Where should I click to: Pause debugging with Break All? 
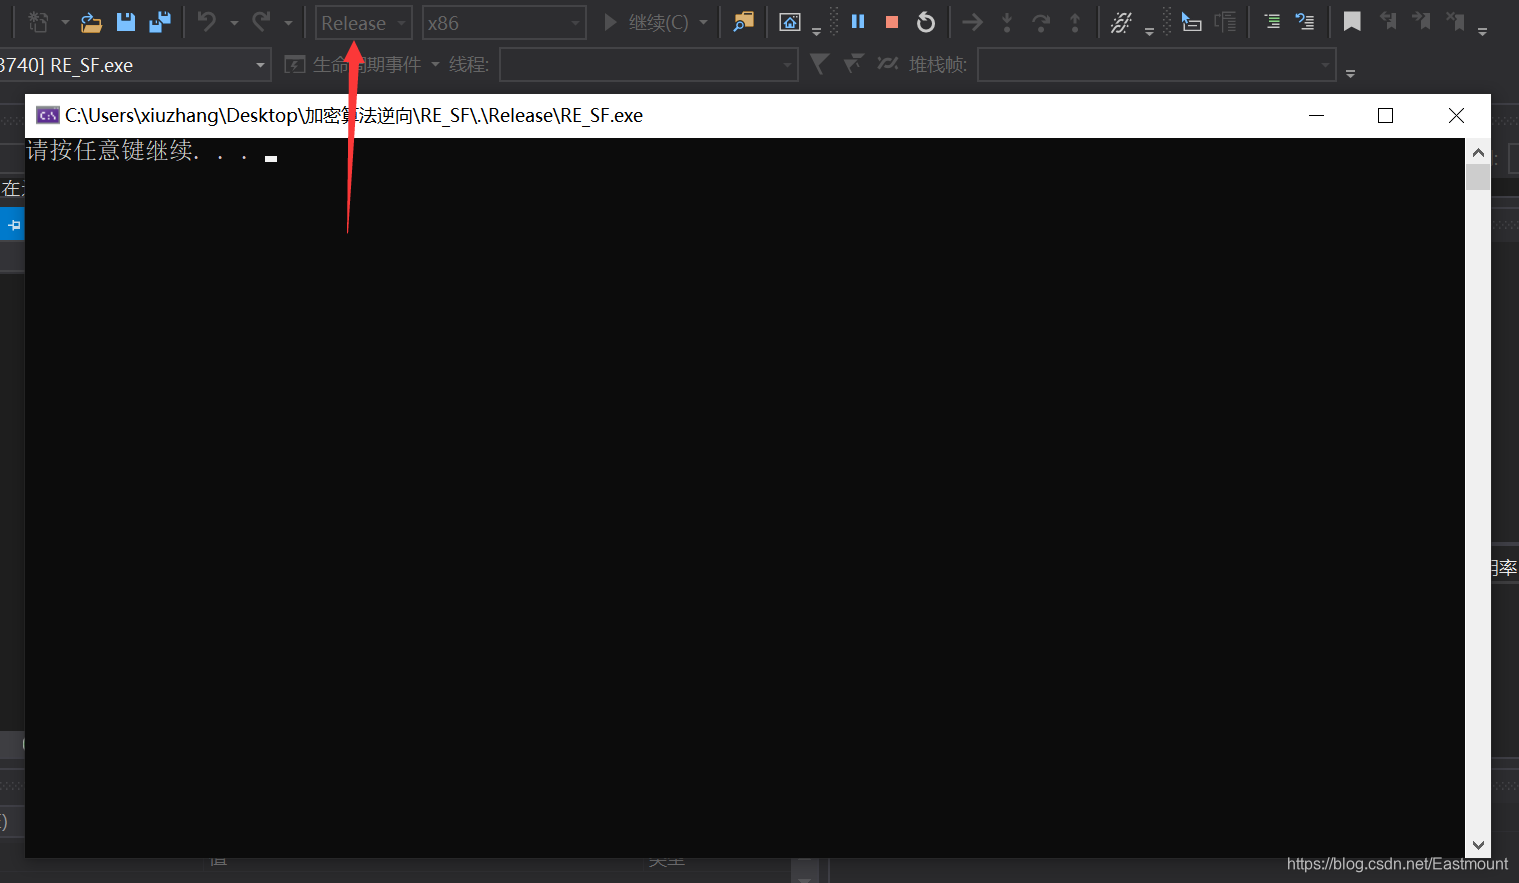[858, 22]
